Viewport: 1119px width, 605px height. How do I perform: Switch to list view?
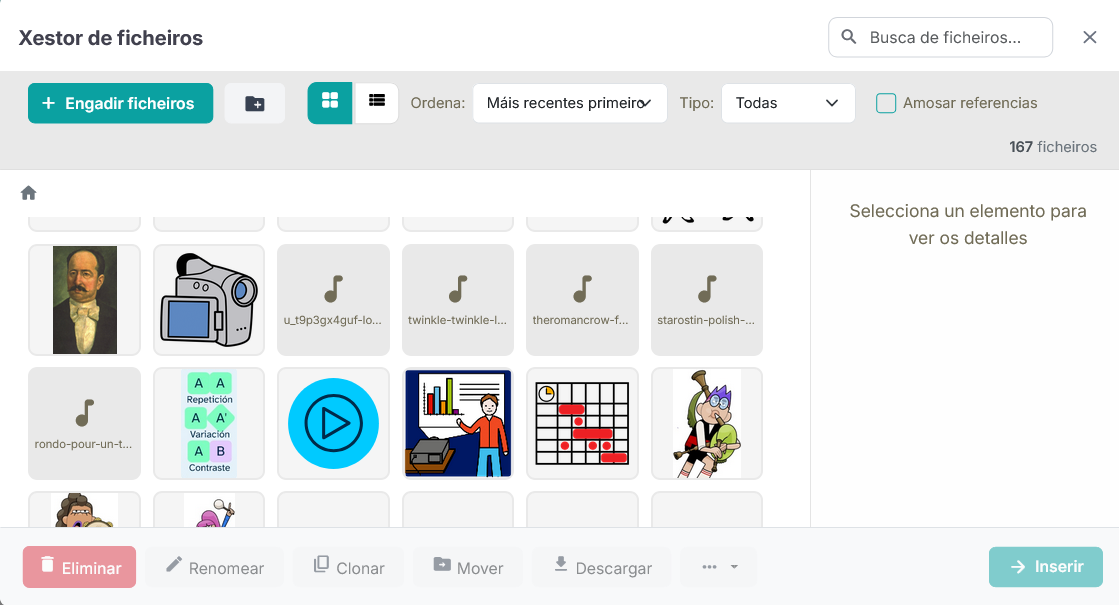[376, 103]
